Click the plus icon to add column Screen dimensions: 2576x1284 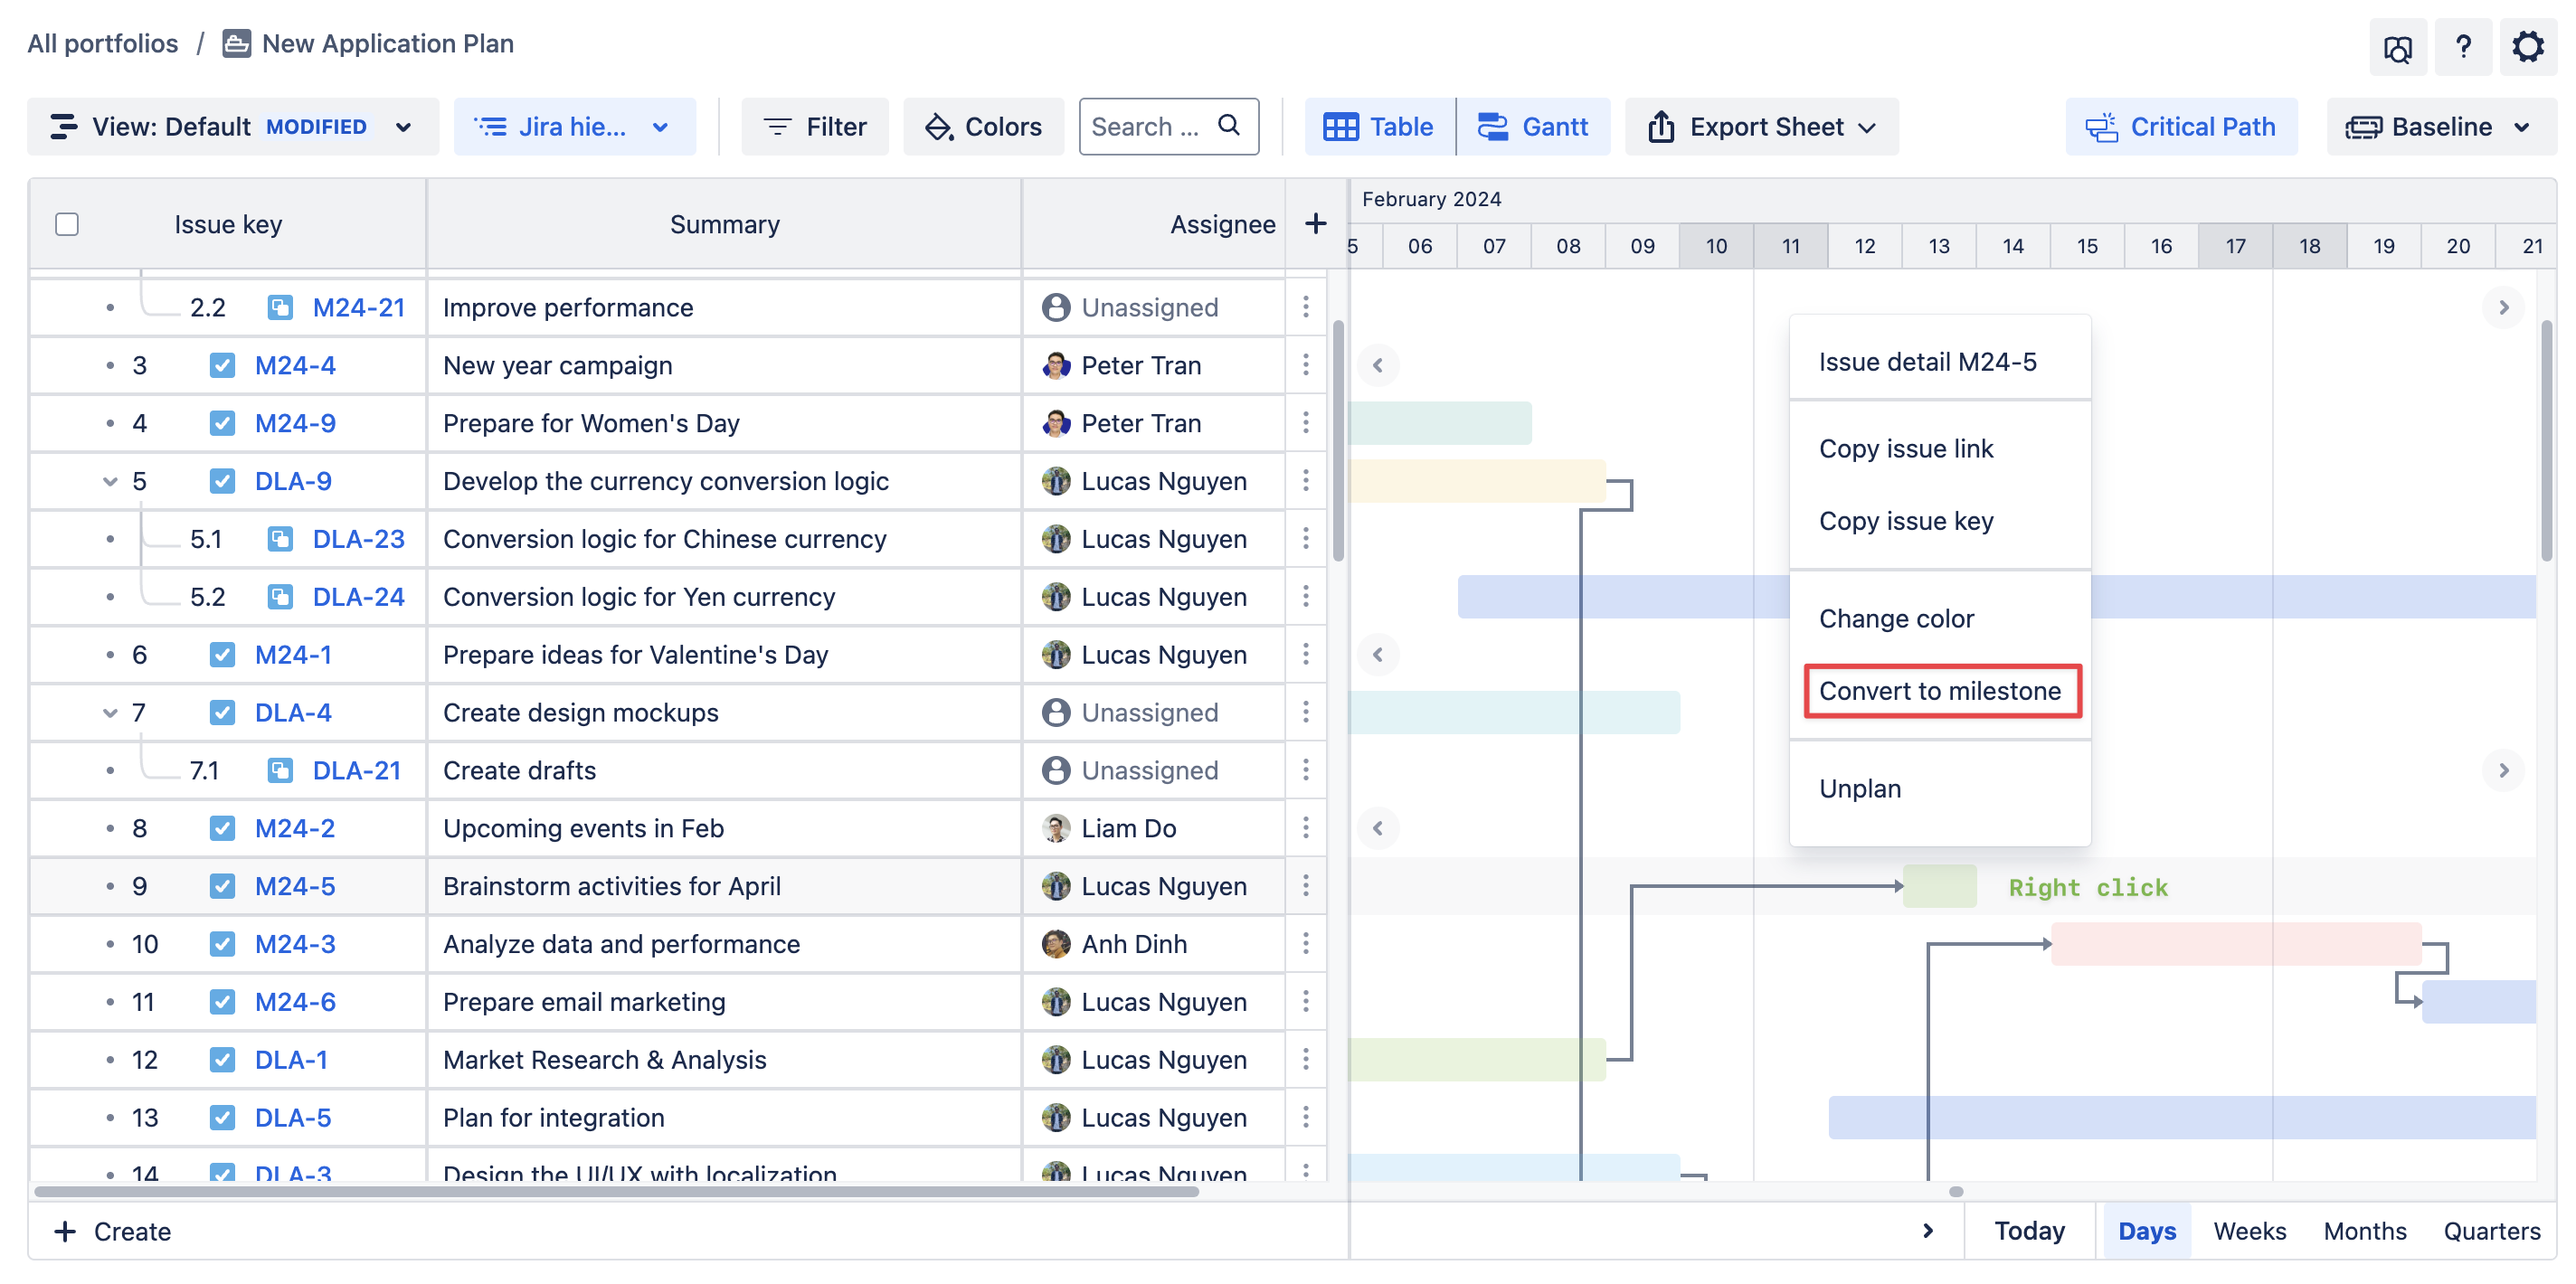click(x=1315, y=224)
